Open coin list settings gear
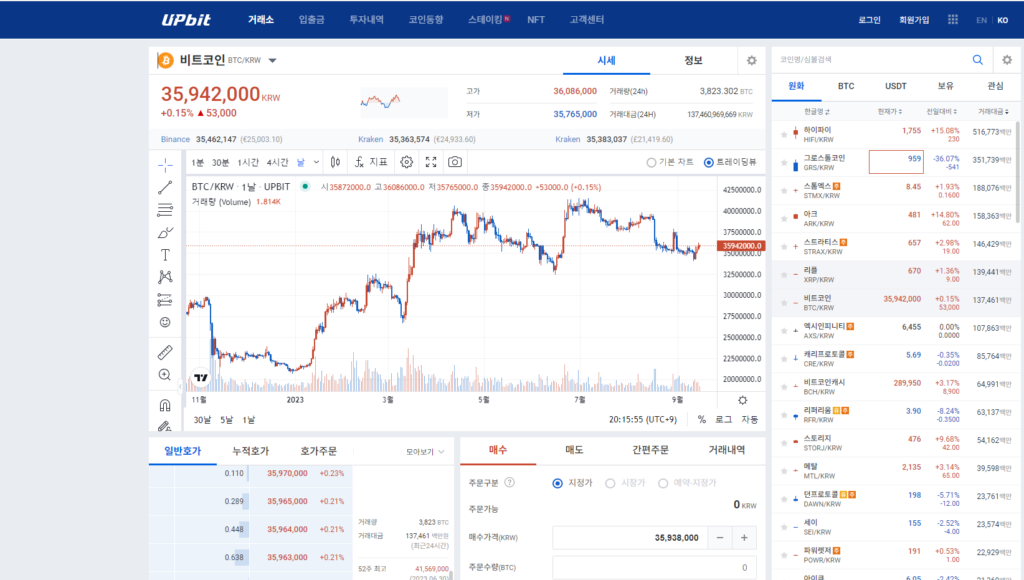The width and height of the screenshot is (1024, 580). click(1007, 59)
